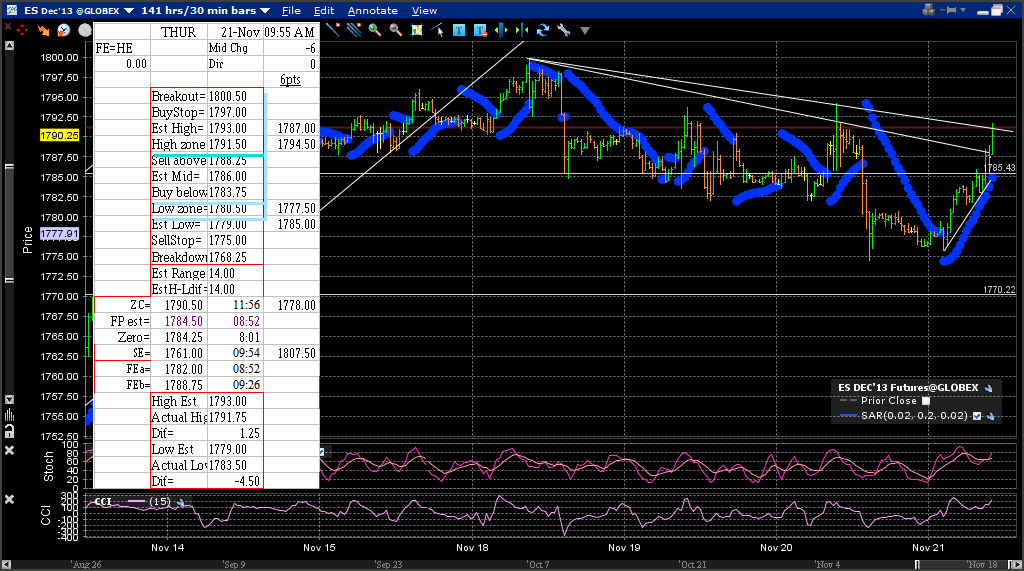Image resolution: width=1024 pixels, height=571 pixels.
Task: Click the chart window icon in title bar
Action: [12, 10]
